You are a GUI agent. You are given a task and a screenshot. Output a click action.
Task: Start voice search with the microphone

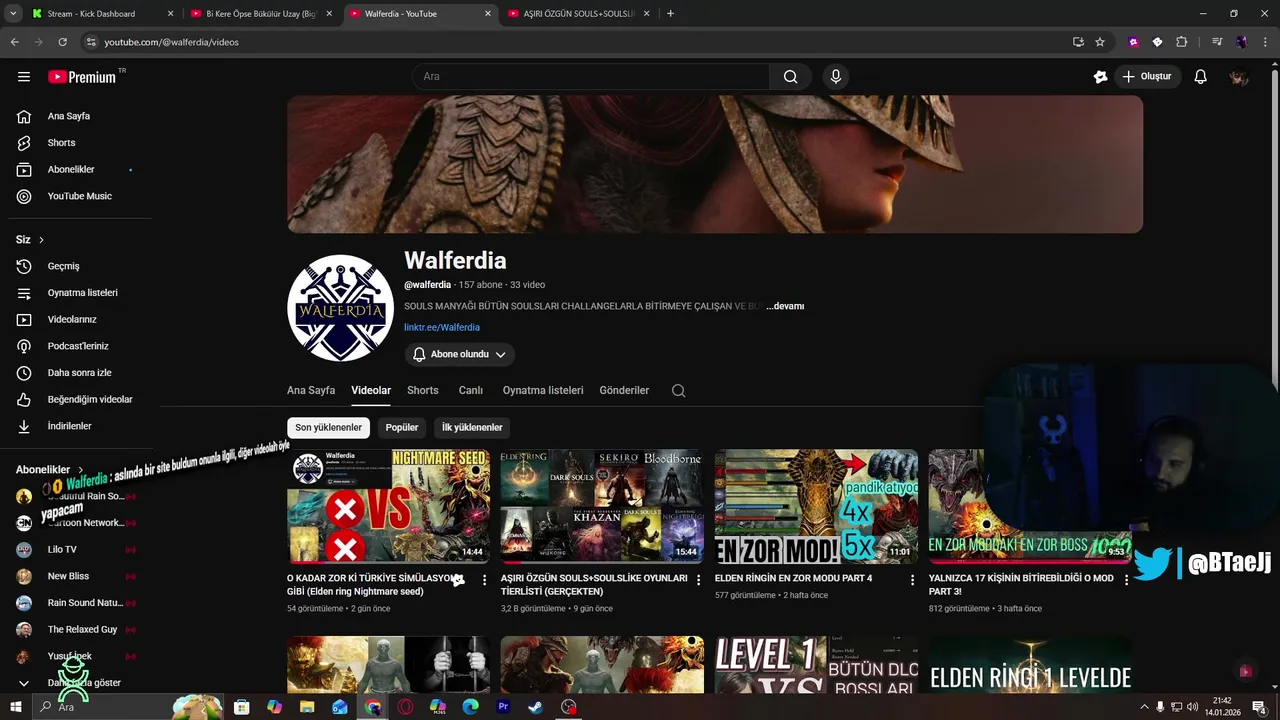836,77
